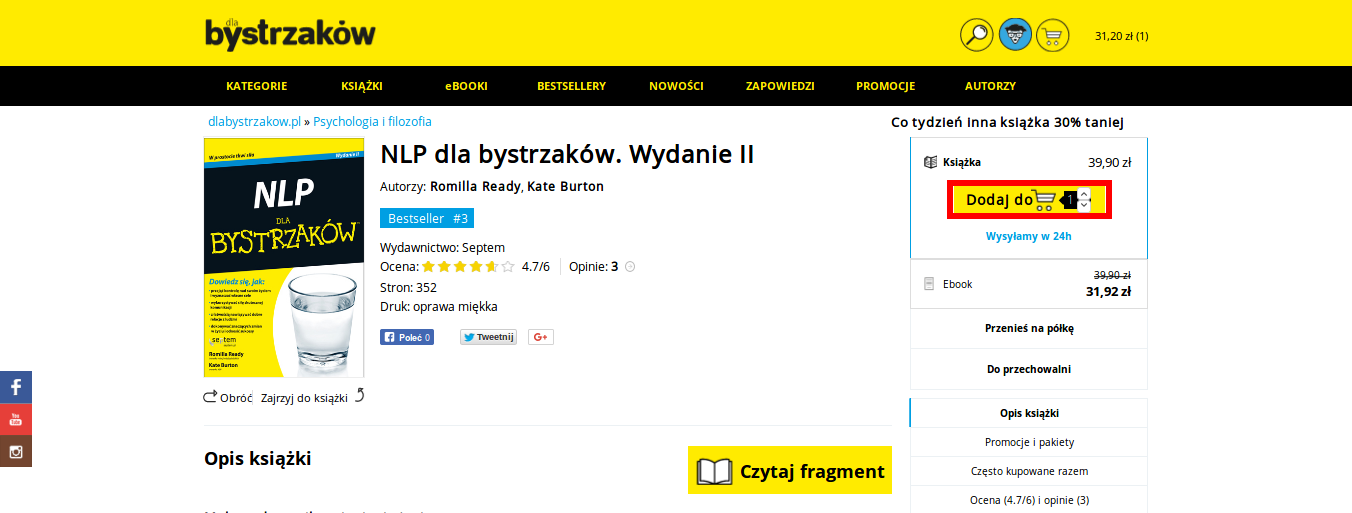This screenshot has height=513, width=1352.
Task: Click the Ebook format icon
Action: pyautogui.click(x=929, y=284)
